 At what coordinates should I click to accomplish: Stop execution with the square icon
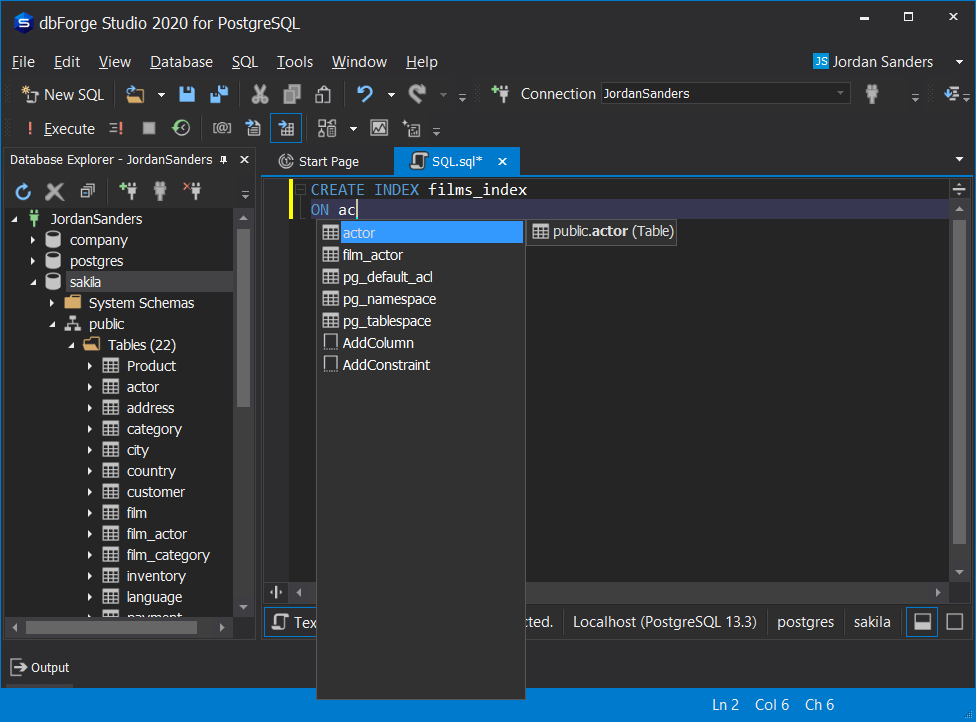click(149, 128)
